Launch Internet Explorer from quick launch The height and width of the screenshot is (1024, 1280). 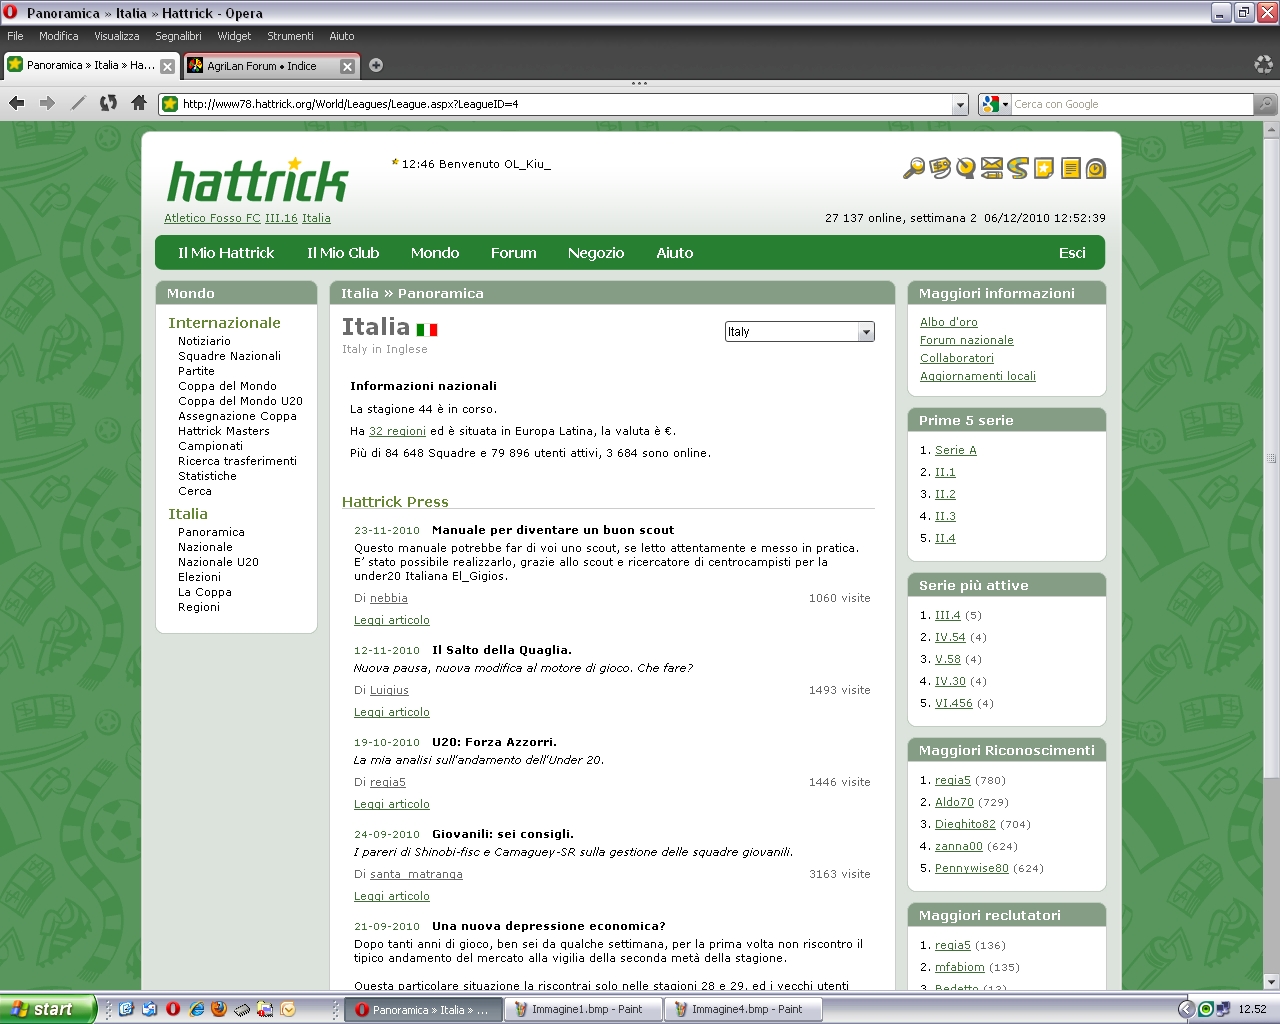click(197, 1009)
